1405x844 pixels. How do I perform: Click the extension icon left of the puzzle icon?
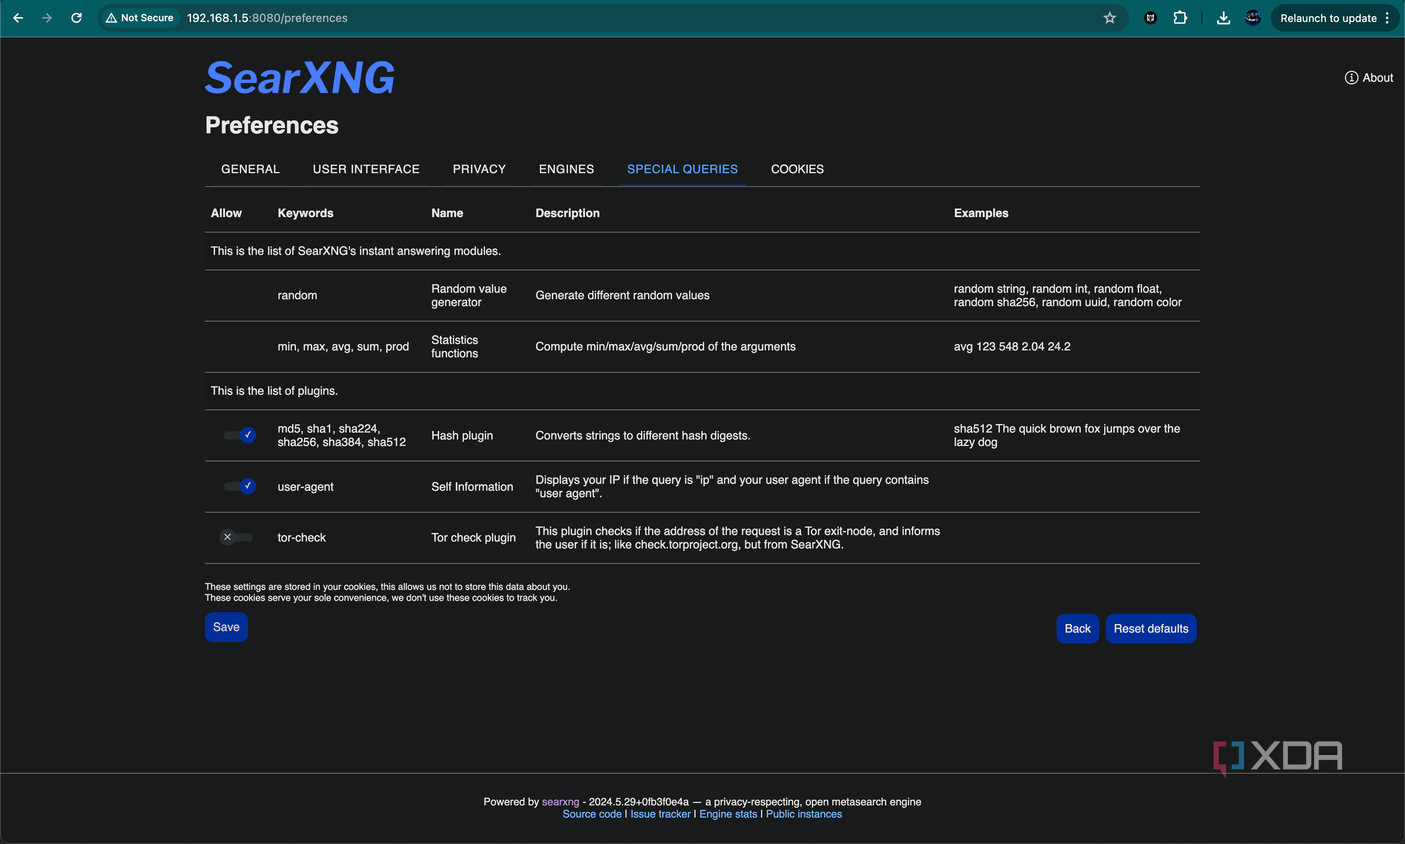pyautogui.click(x=1150, y=18)
